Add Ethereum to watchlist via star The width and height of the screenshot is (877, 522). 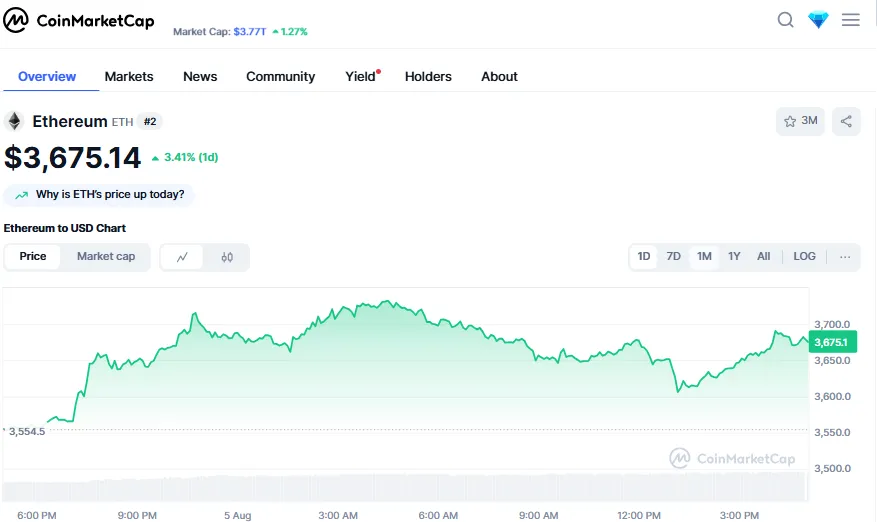[800, 121]
